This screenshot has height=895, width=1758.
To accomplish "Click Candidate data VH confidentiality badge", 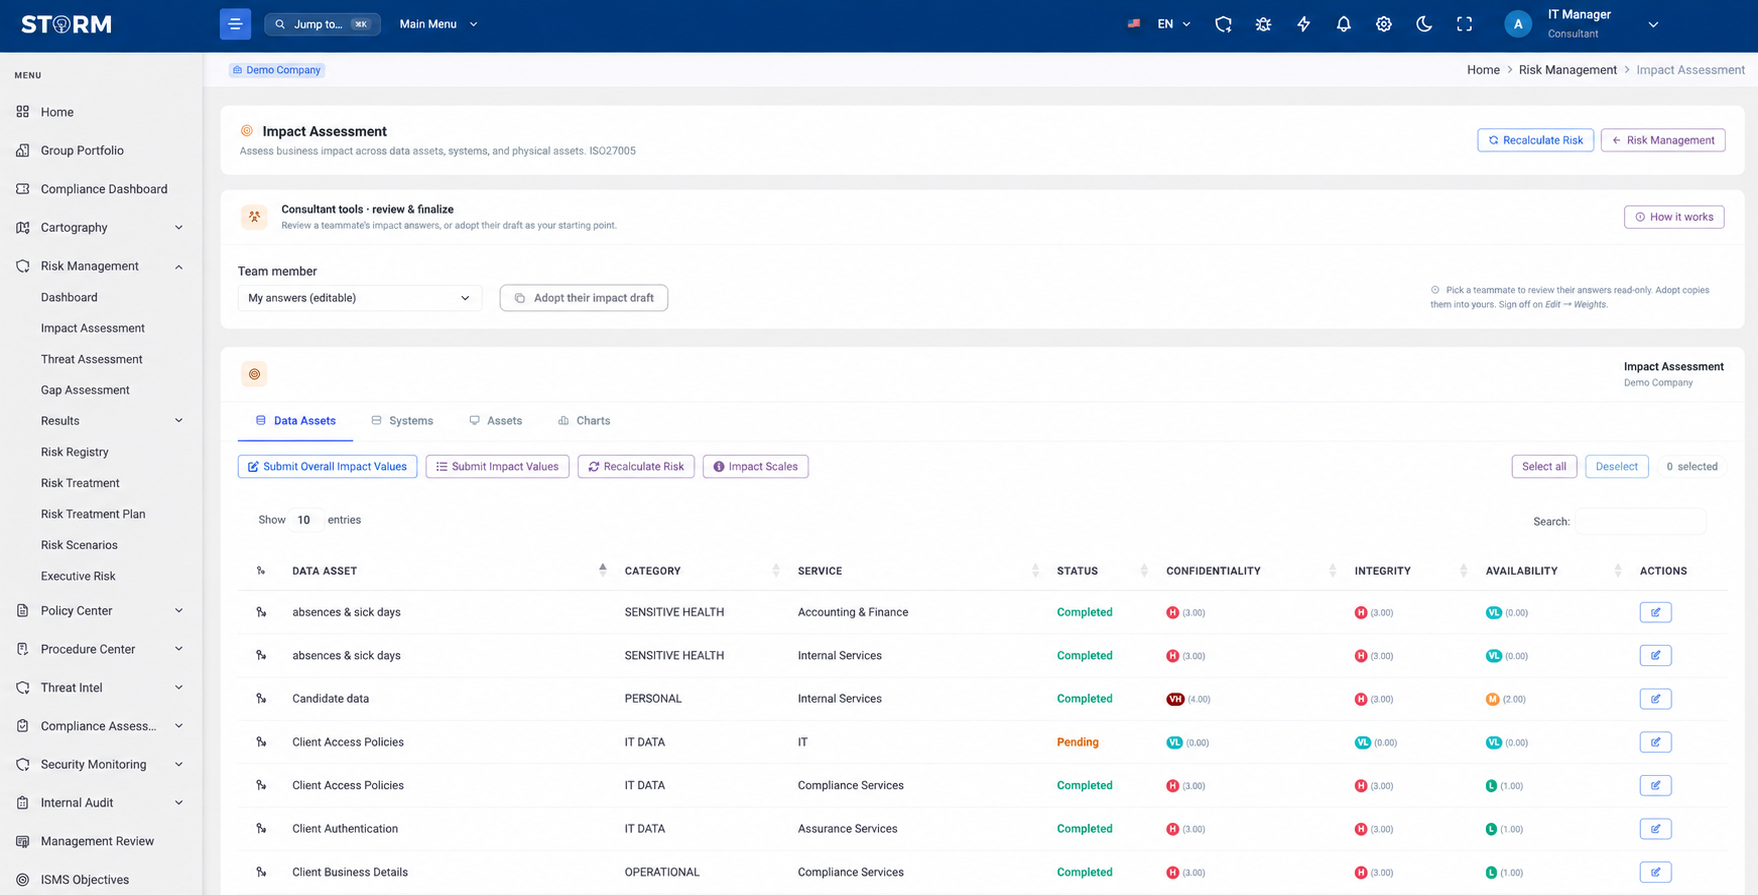I will (x=1175, y=699).
